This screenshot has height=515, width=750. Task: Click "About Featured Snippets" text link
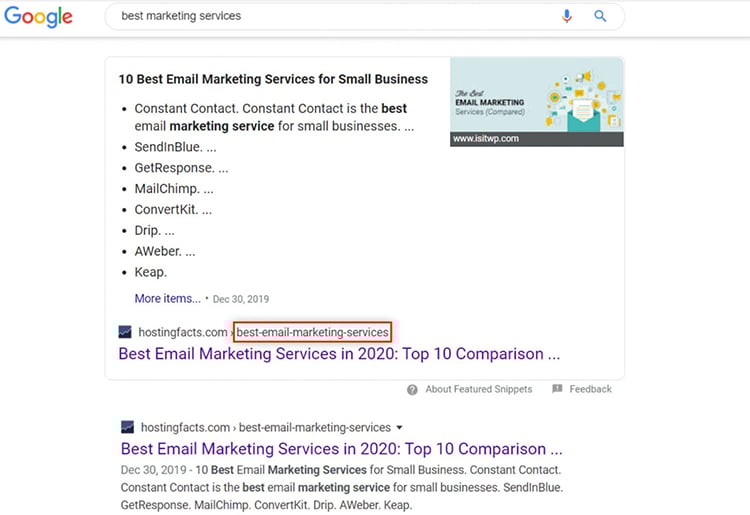click(x=478, y=389)
